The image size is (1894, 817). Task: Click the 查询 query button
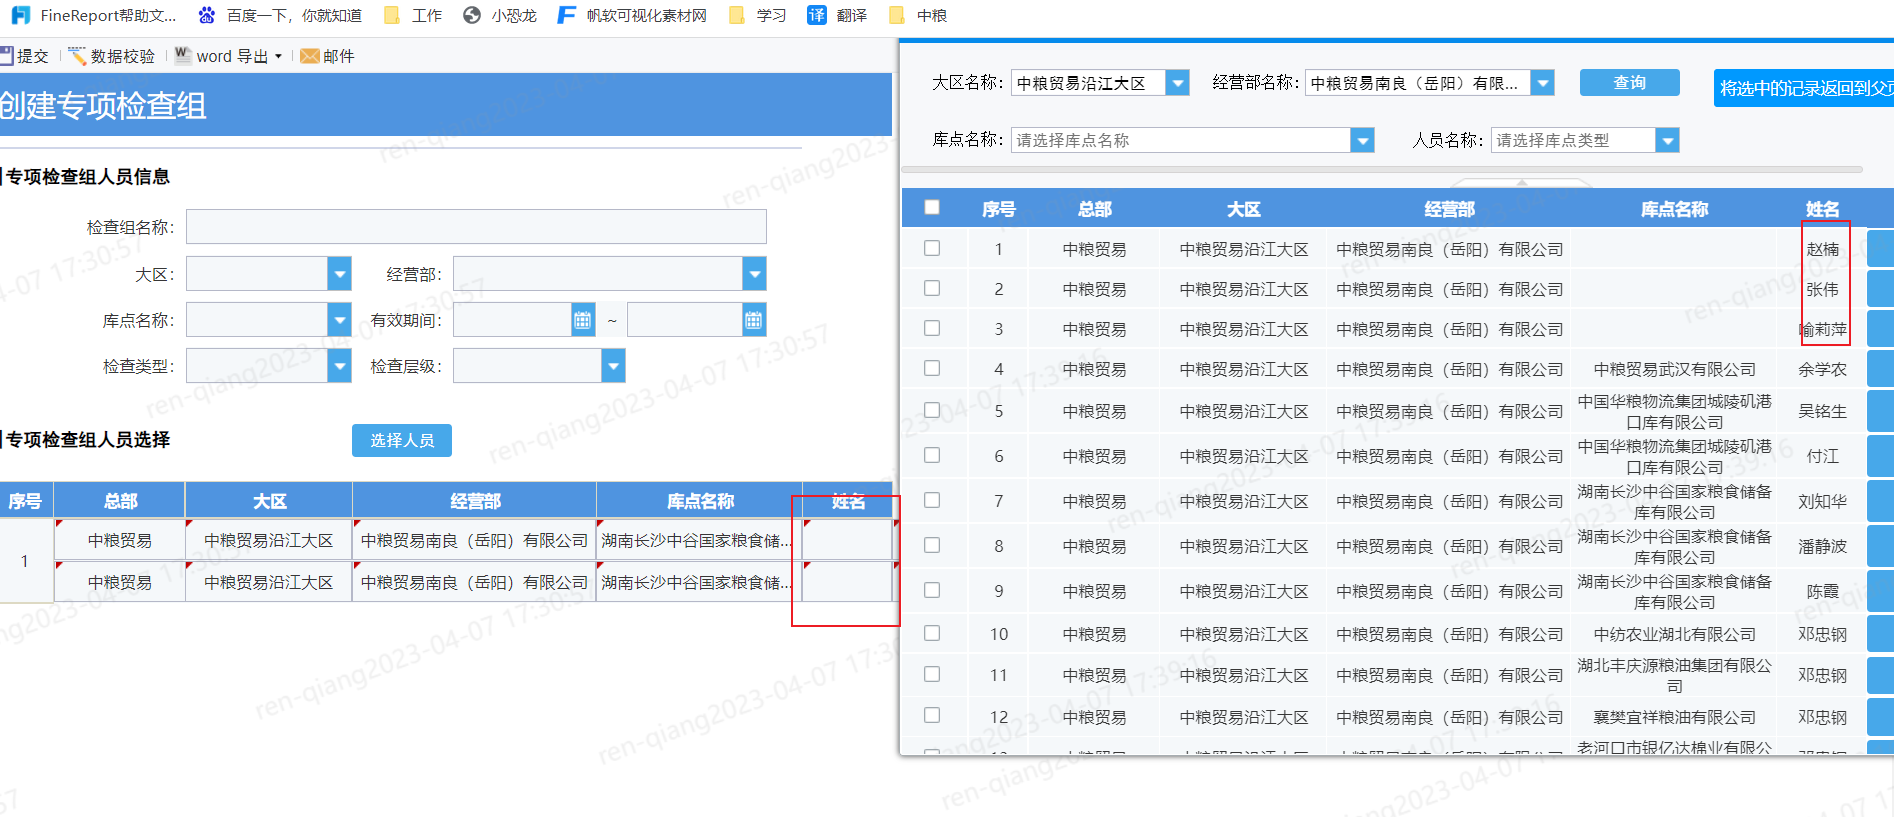[x=1630, y=83]
